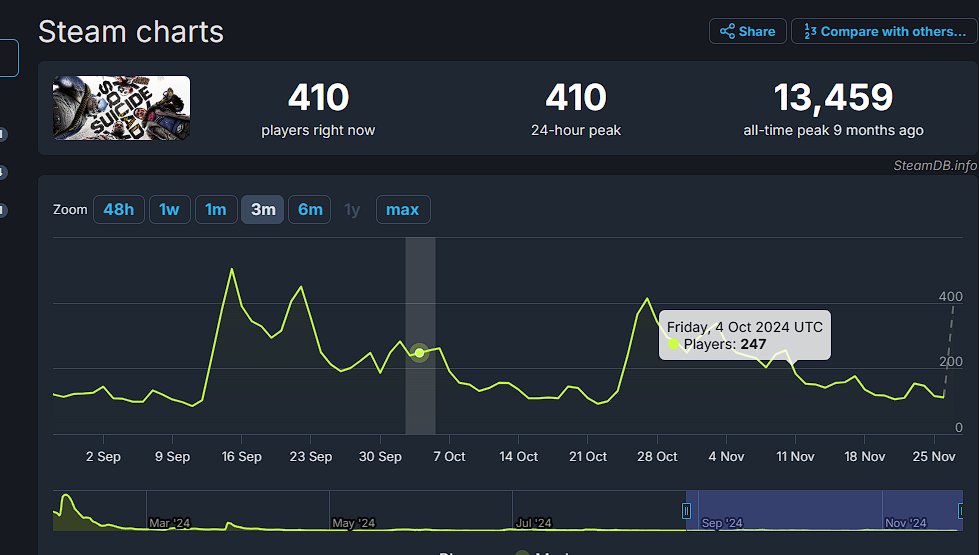Image resolution: width=979 pixels, height=555 pixels.
Task: Open the Share button
Action: [x=747, y=31]
